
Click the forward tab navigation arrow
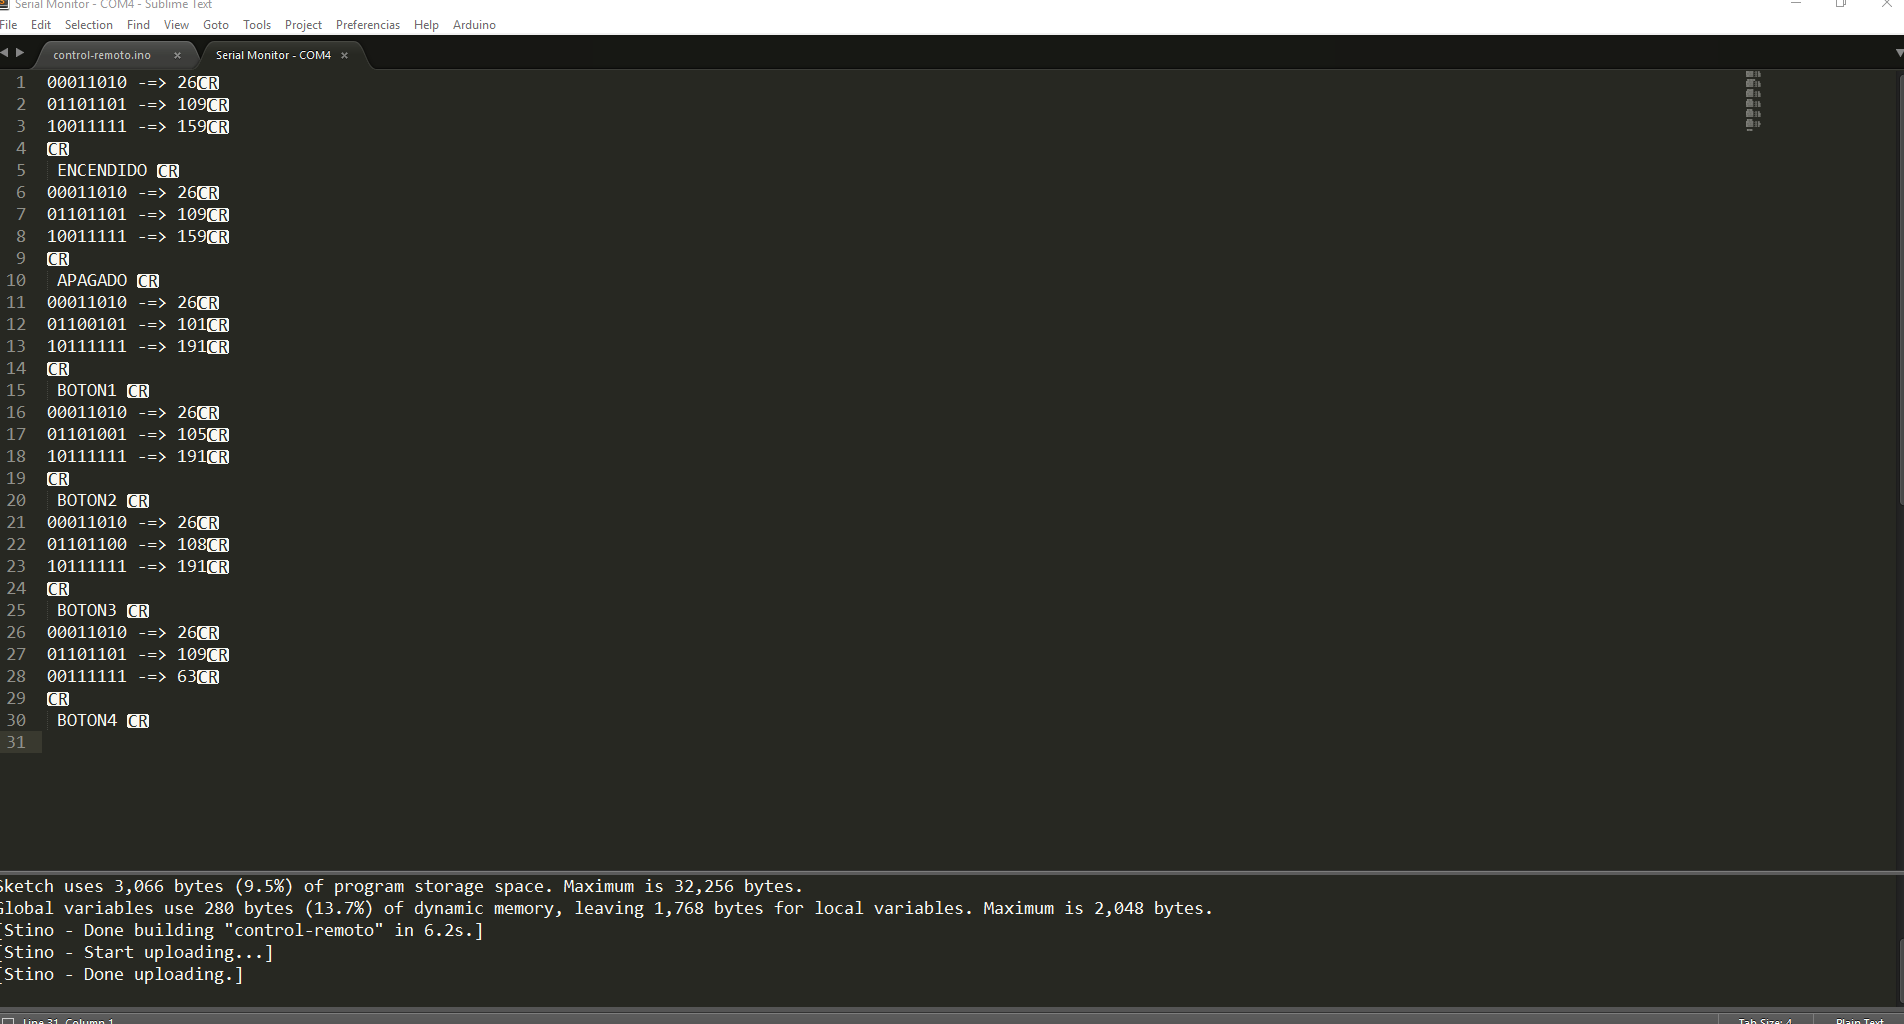(x=20, y=53)
